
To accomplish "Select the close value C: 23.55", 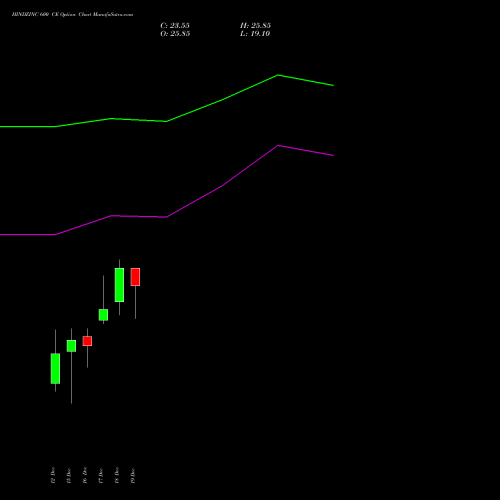I will [175, 26].
